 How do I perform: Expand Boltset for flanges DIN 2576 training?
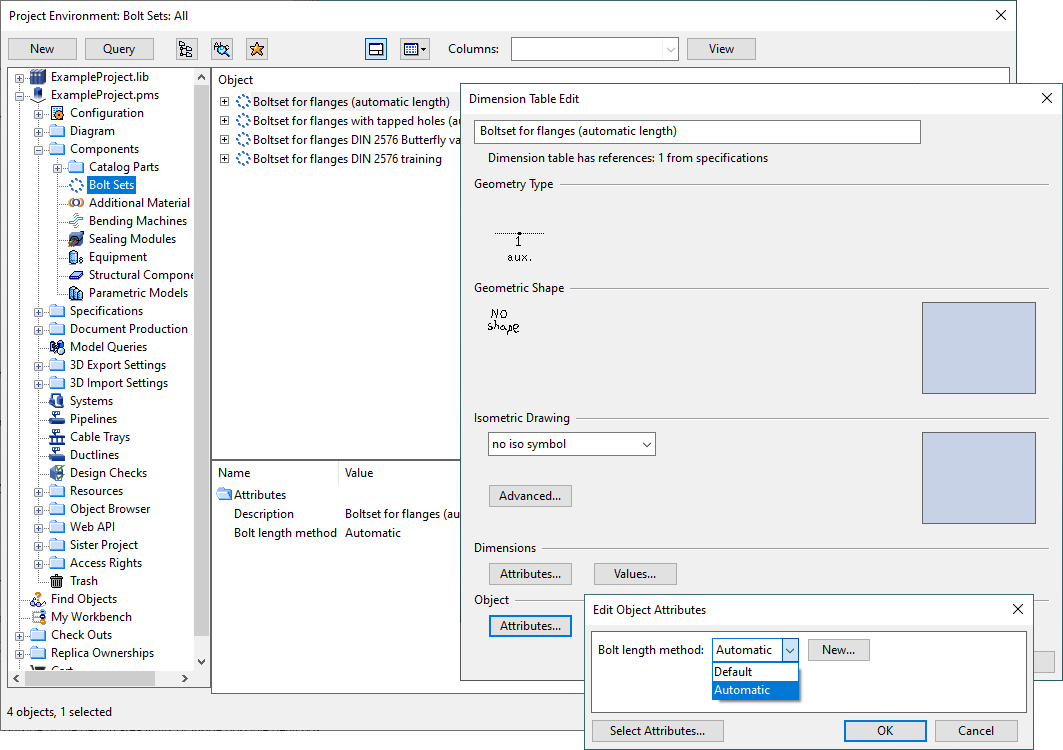click(x=225, y=159)
